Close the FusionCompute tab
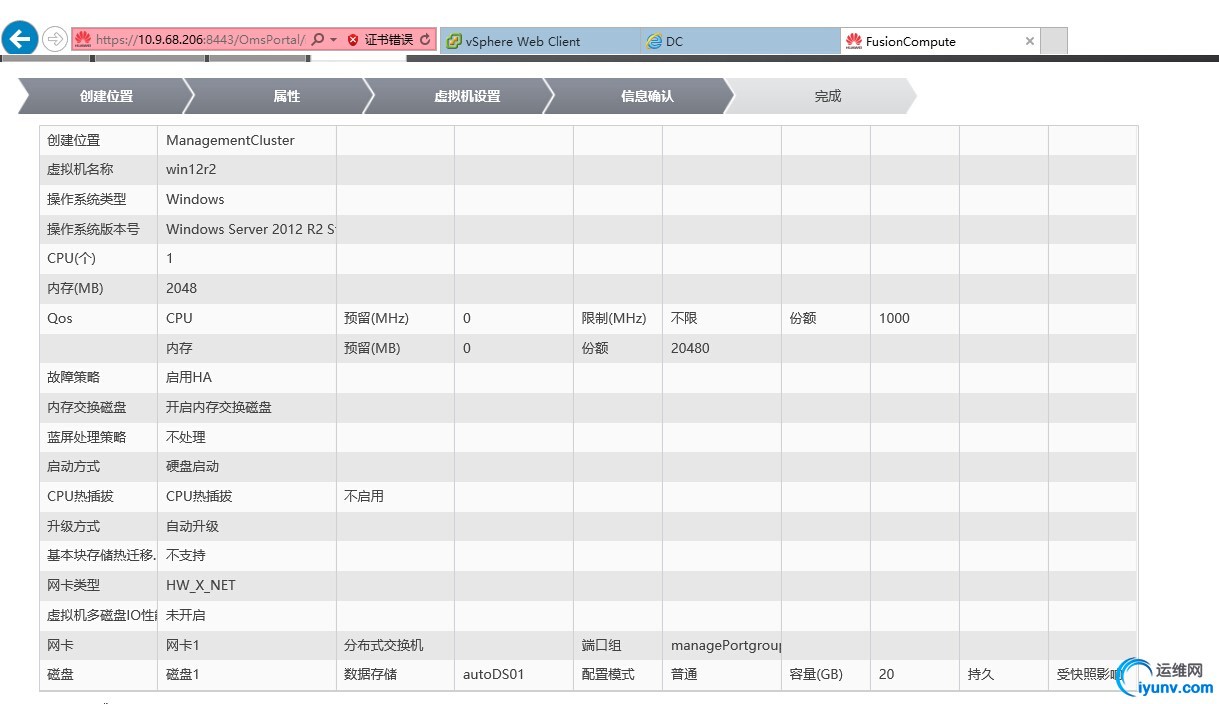This screenshot has width=1219, height=704. coord(1030,41)
